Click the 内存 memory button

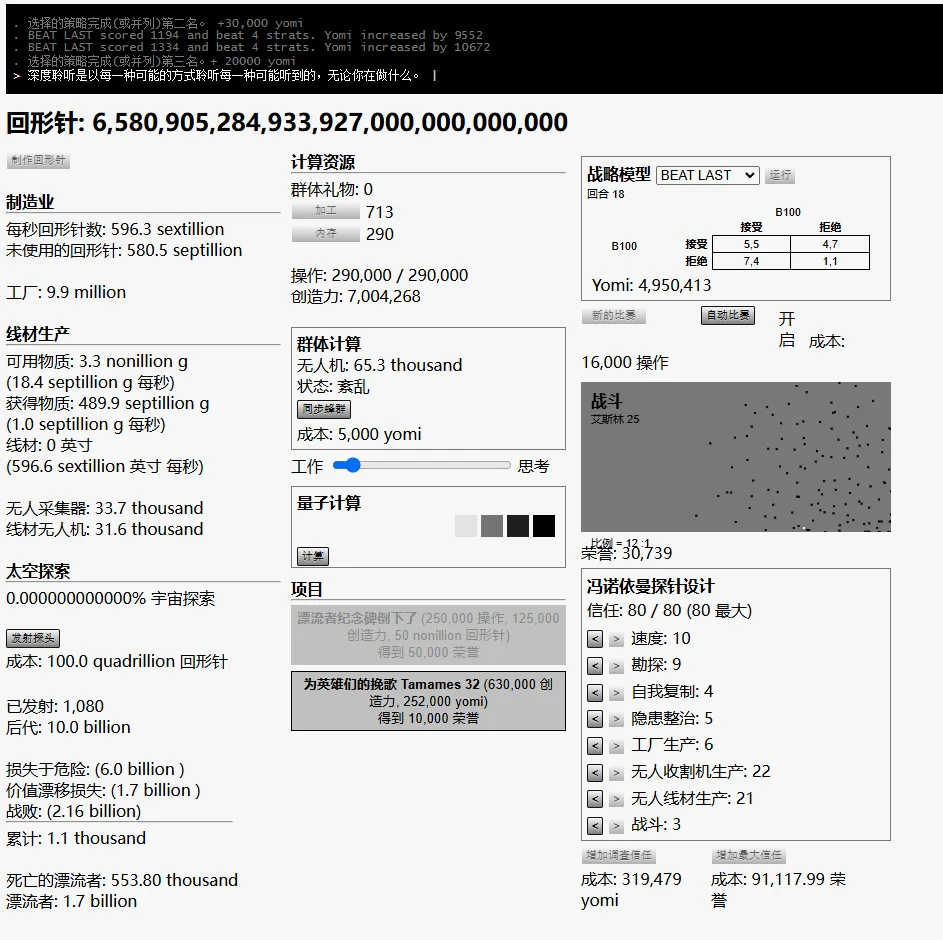click(325, 233)
